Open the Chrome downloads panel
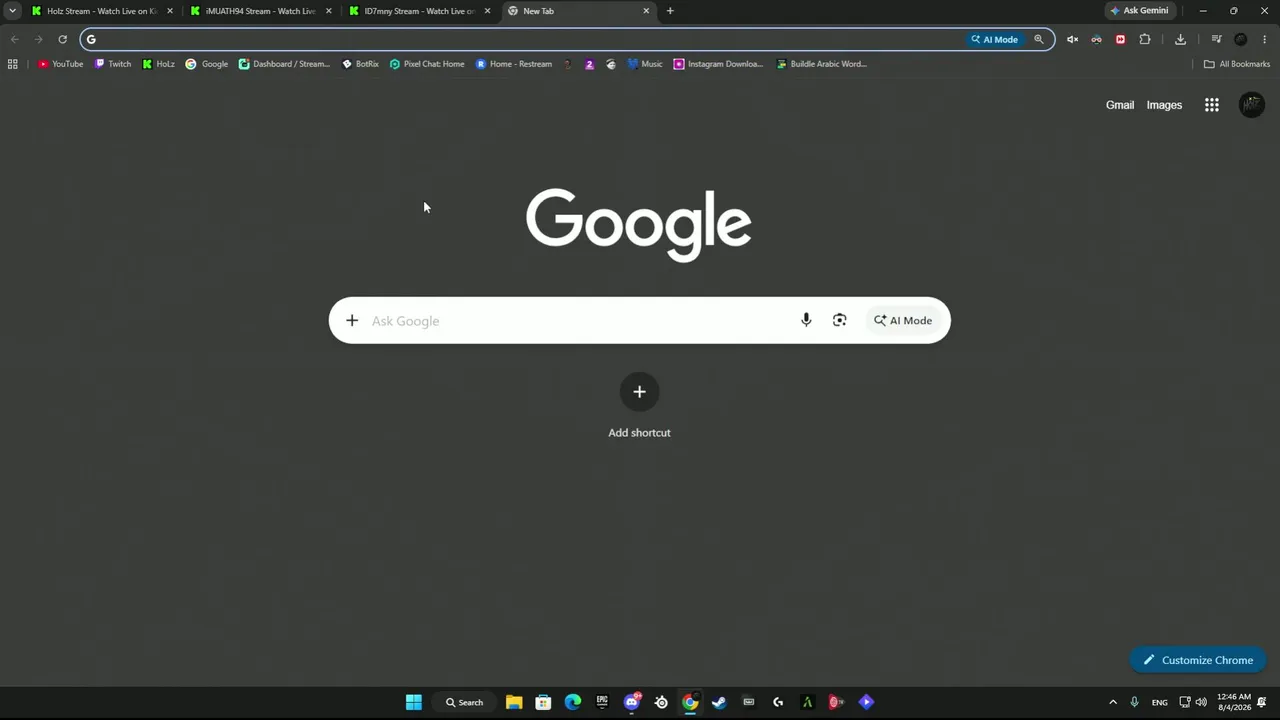Image resolution: width=1280 pixels, height=720 pixels. click(1180, 39)
